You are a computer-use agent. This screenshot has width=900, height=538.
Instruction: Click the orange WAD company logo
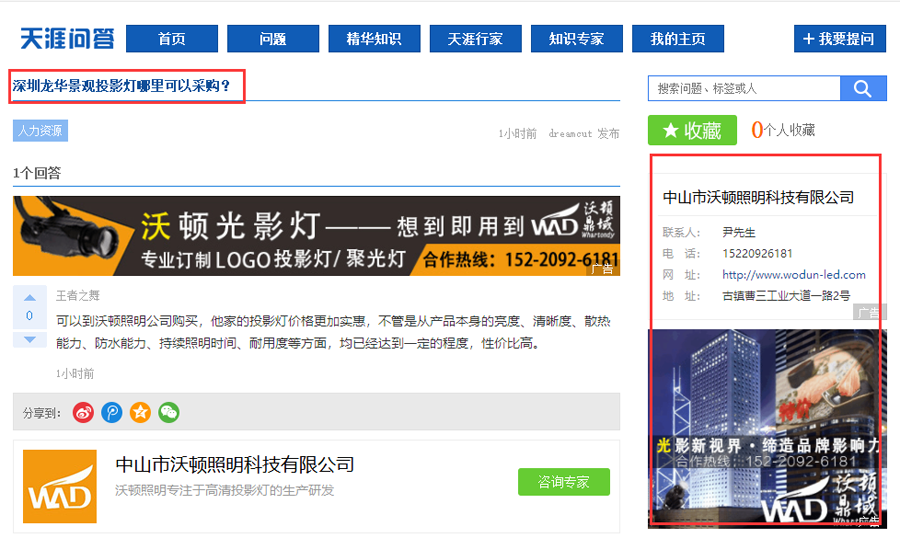coord(60,486)
